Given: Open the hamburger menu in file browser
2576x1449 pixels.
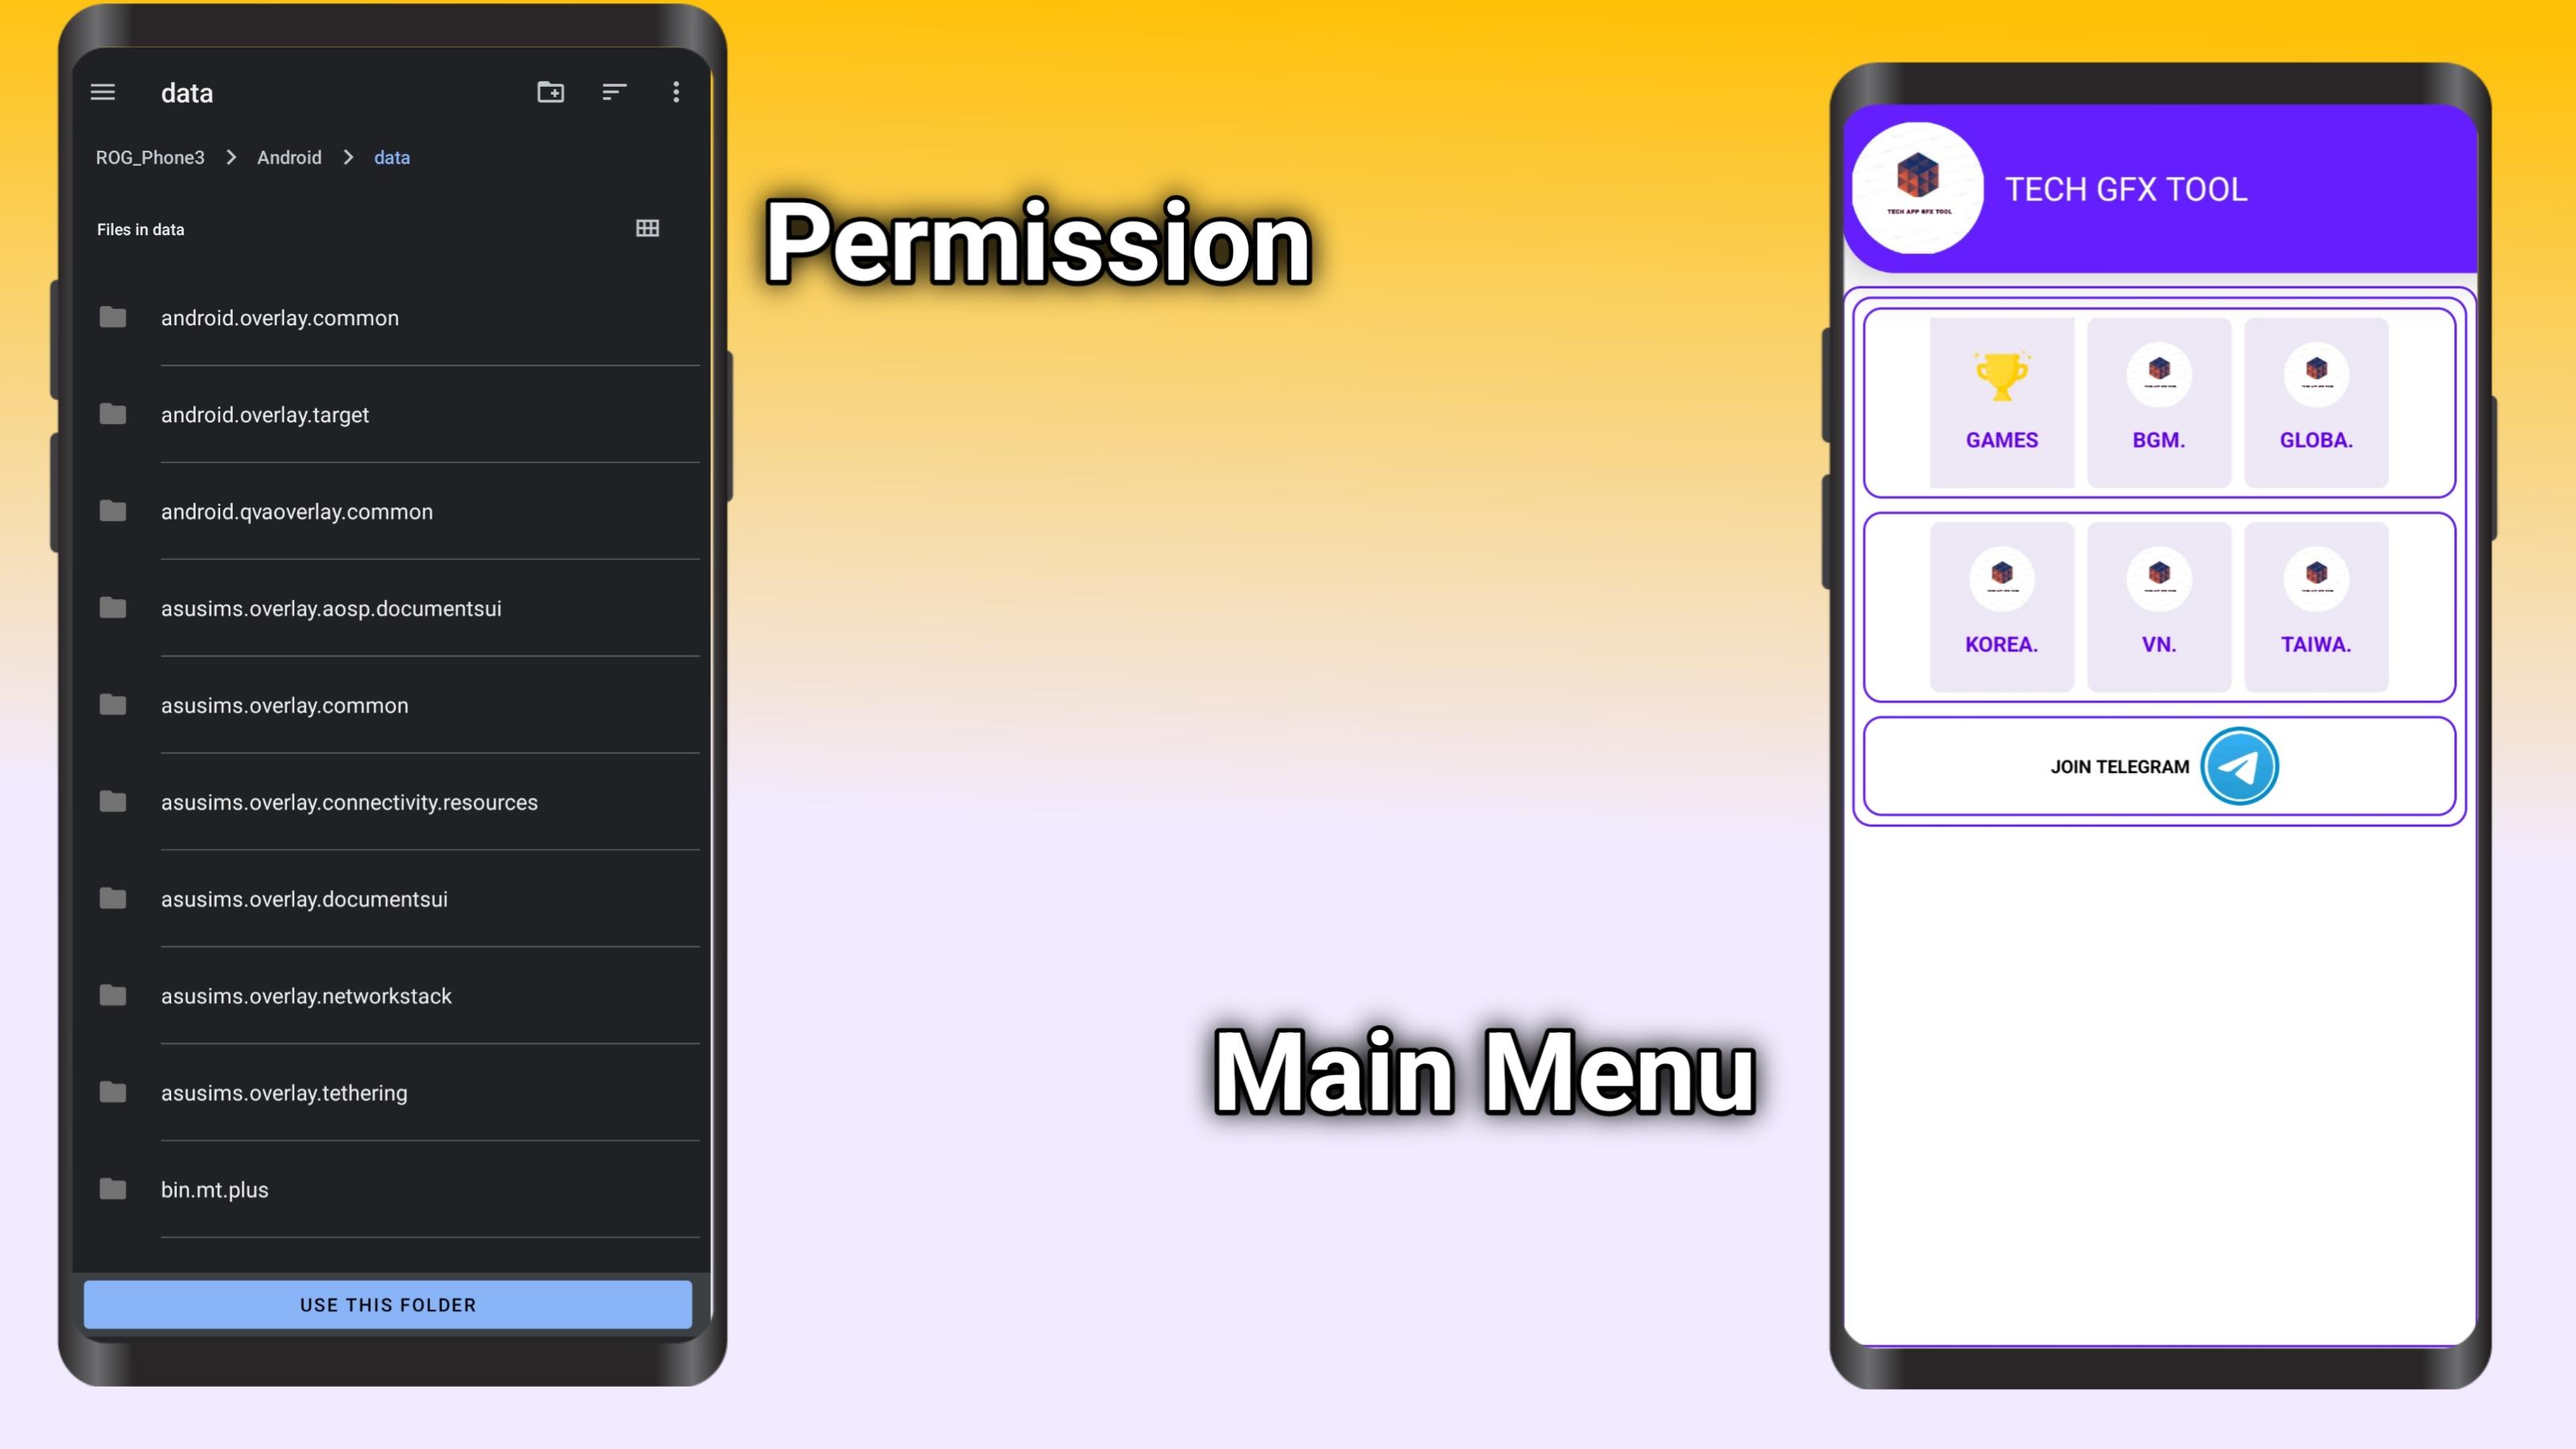Looking at the screenshot, I should [x=103, y=92].
